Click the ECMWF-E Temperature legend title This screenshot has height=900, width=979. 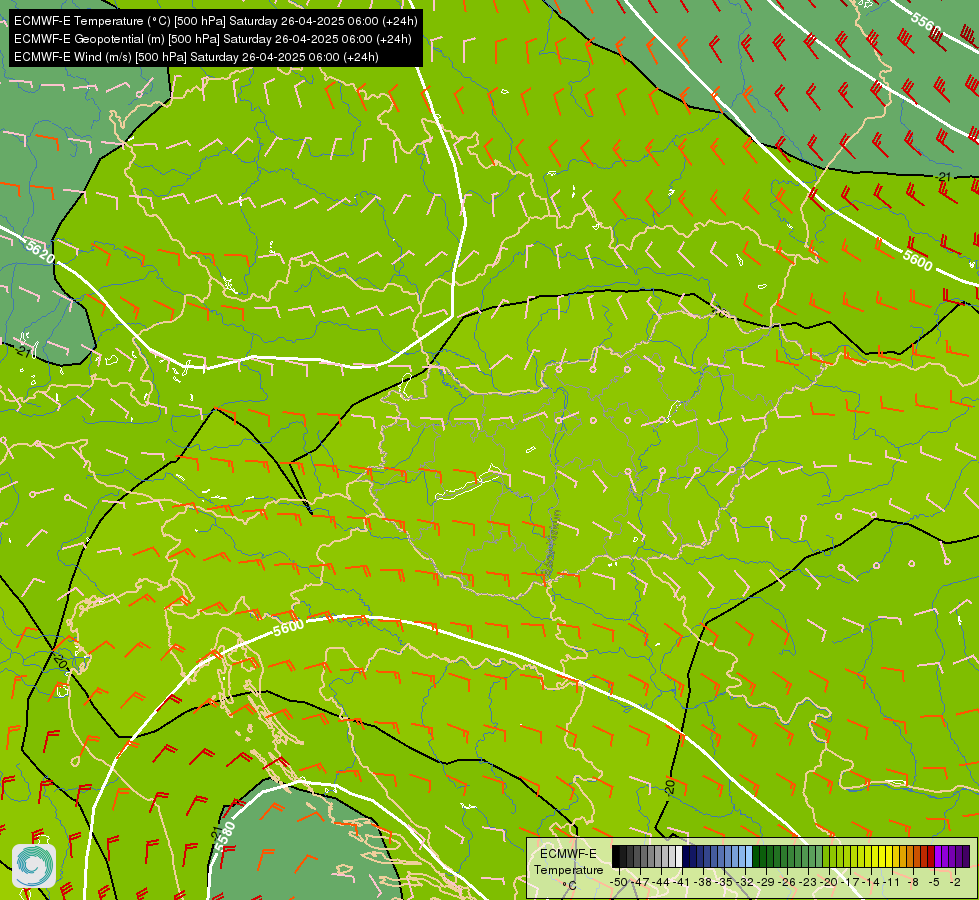point(568,862)
